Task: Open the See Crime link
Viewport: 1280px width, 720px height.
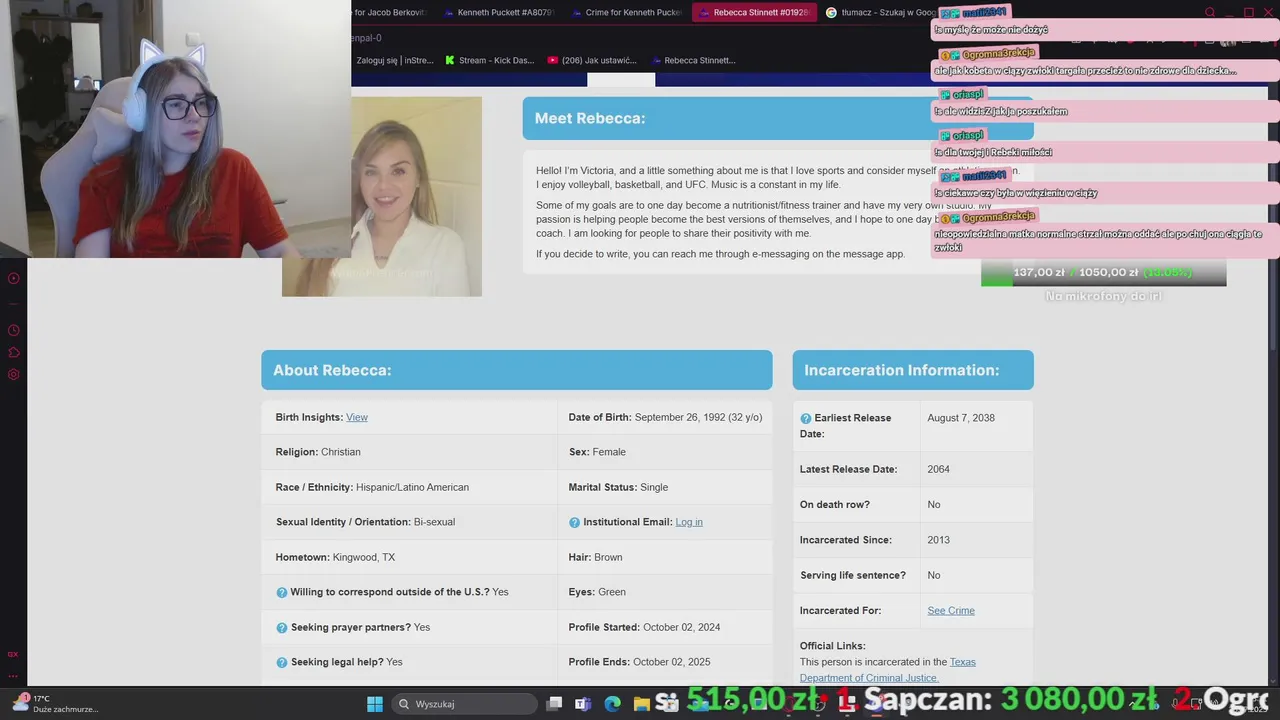Action: (x=951, y=610)
